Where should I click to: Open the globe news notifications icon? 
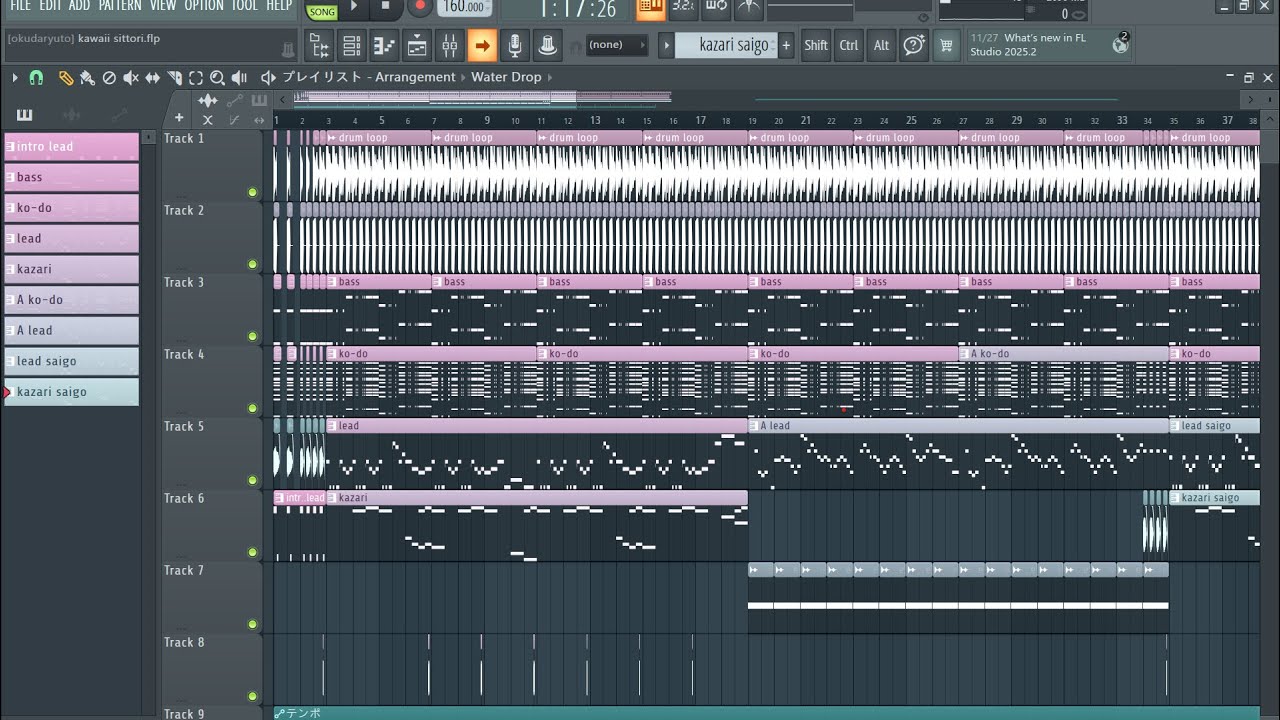click(1120, 44)
